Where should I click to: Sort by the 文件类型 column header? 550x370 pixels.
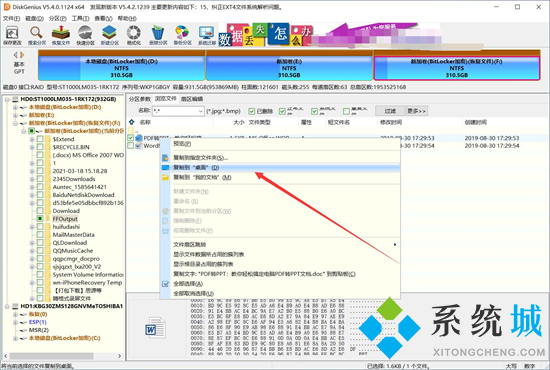tap(272, 122)
